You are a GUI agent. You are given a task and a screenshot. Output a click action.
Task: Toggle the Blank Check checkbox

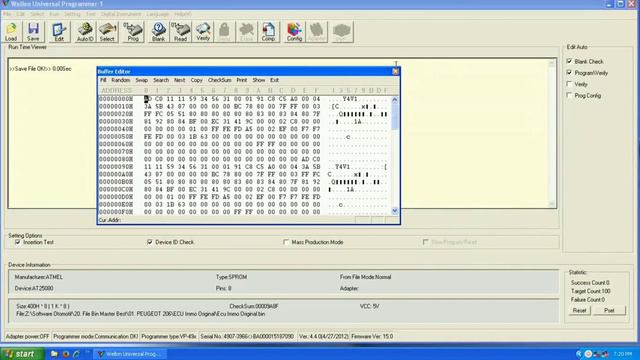coord(569,61)
